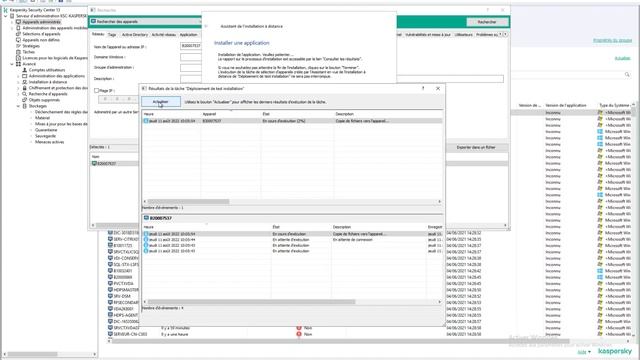Screen dimensions: 640x360
Task: Click info icon of running row in lower events list
Action: pyautogui.click(x=146, y=234)
